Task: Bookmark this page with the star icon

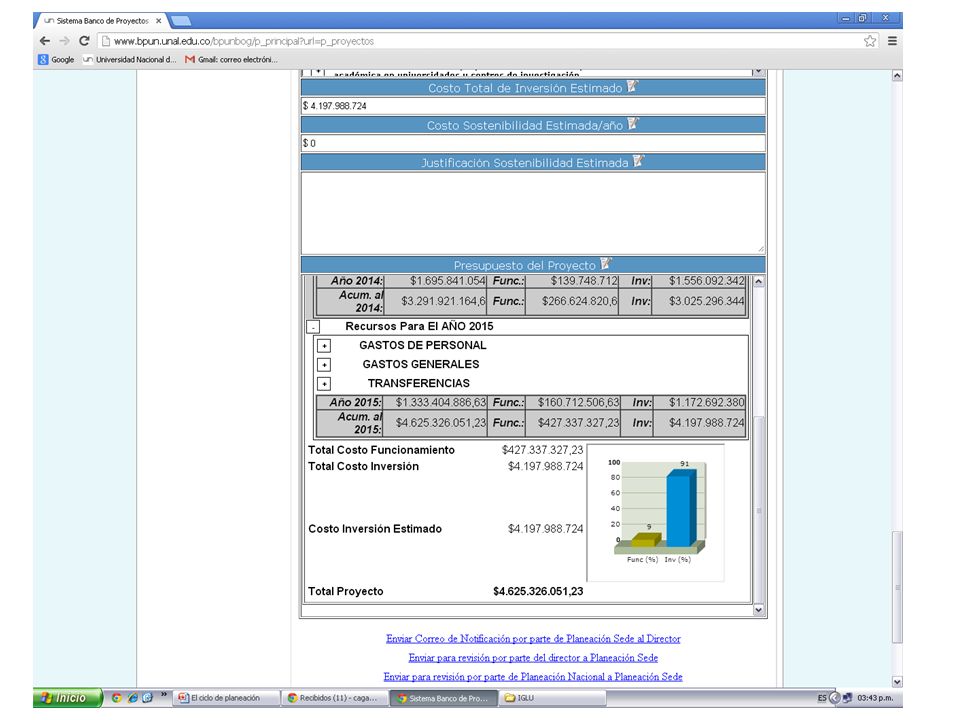Action: click(869, 41)
